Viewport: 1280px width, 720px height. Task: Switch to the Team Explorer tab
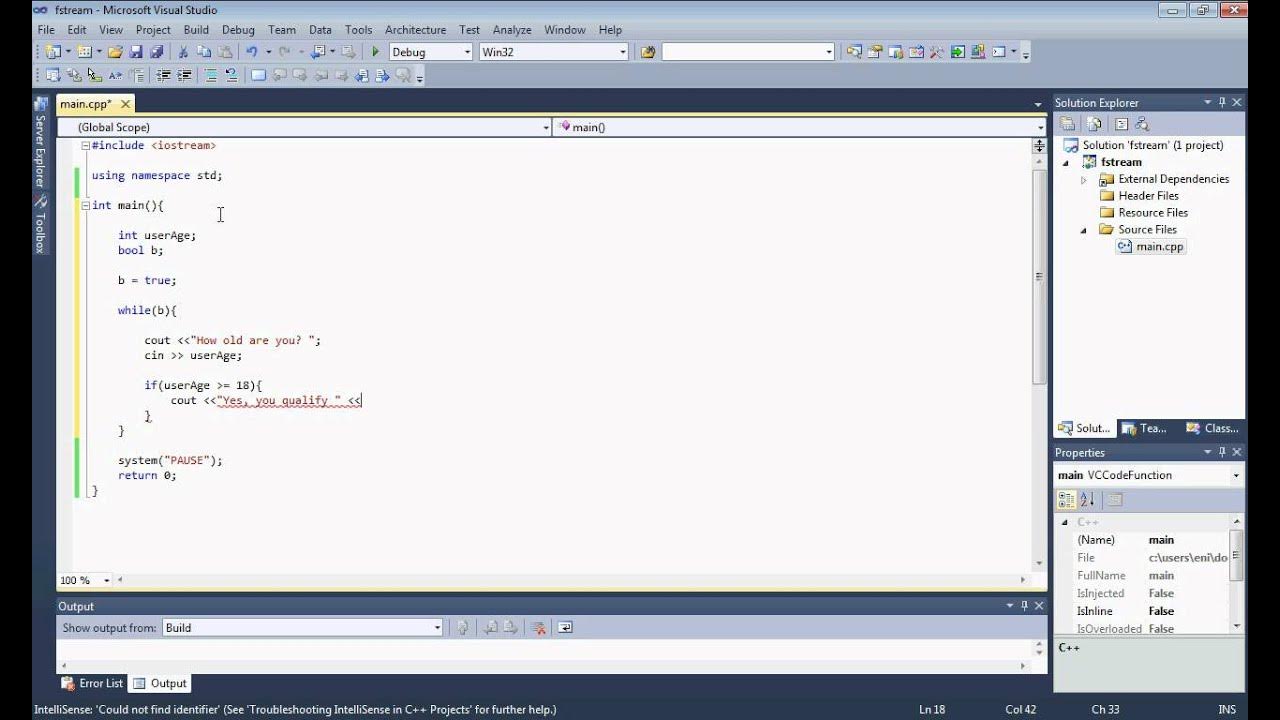pos(1145,428)
